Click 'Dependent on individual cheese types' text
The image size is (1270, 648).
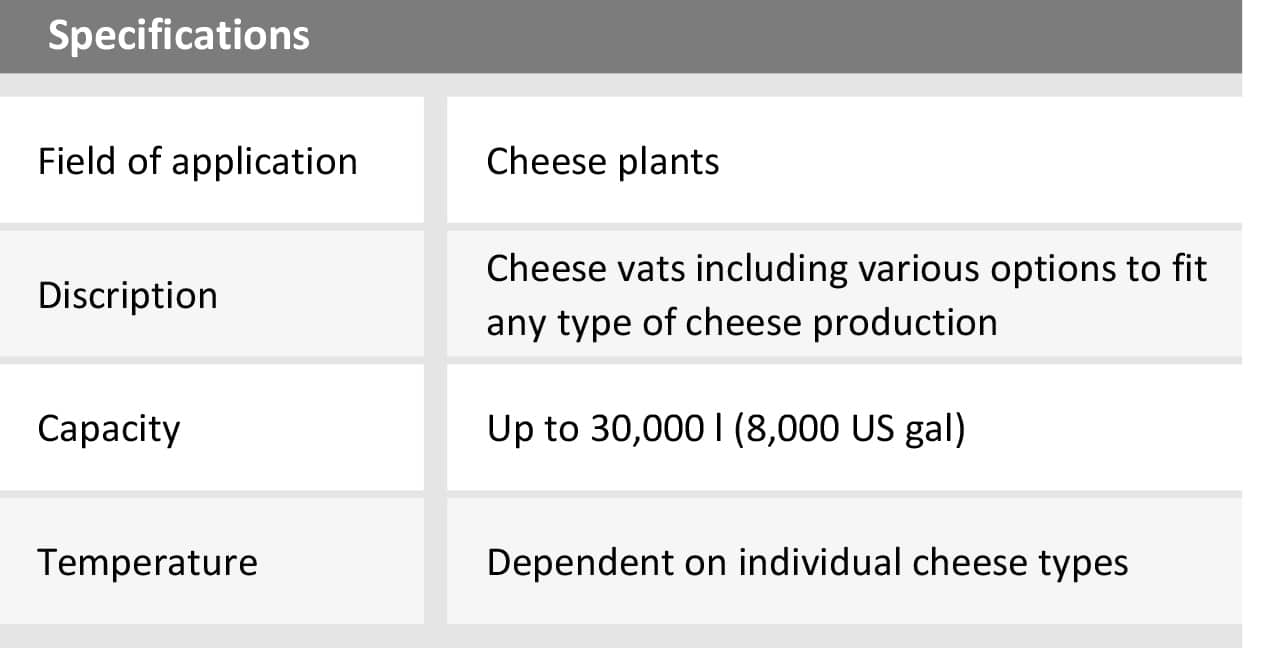[x=806, y=562]
